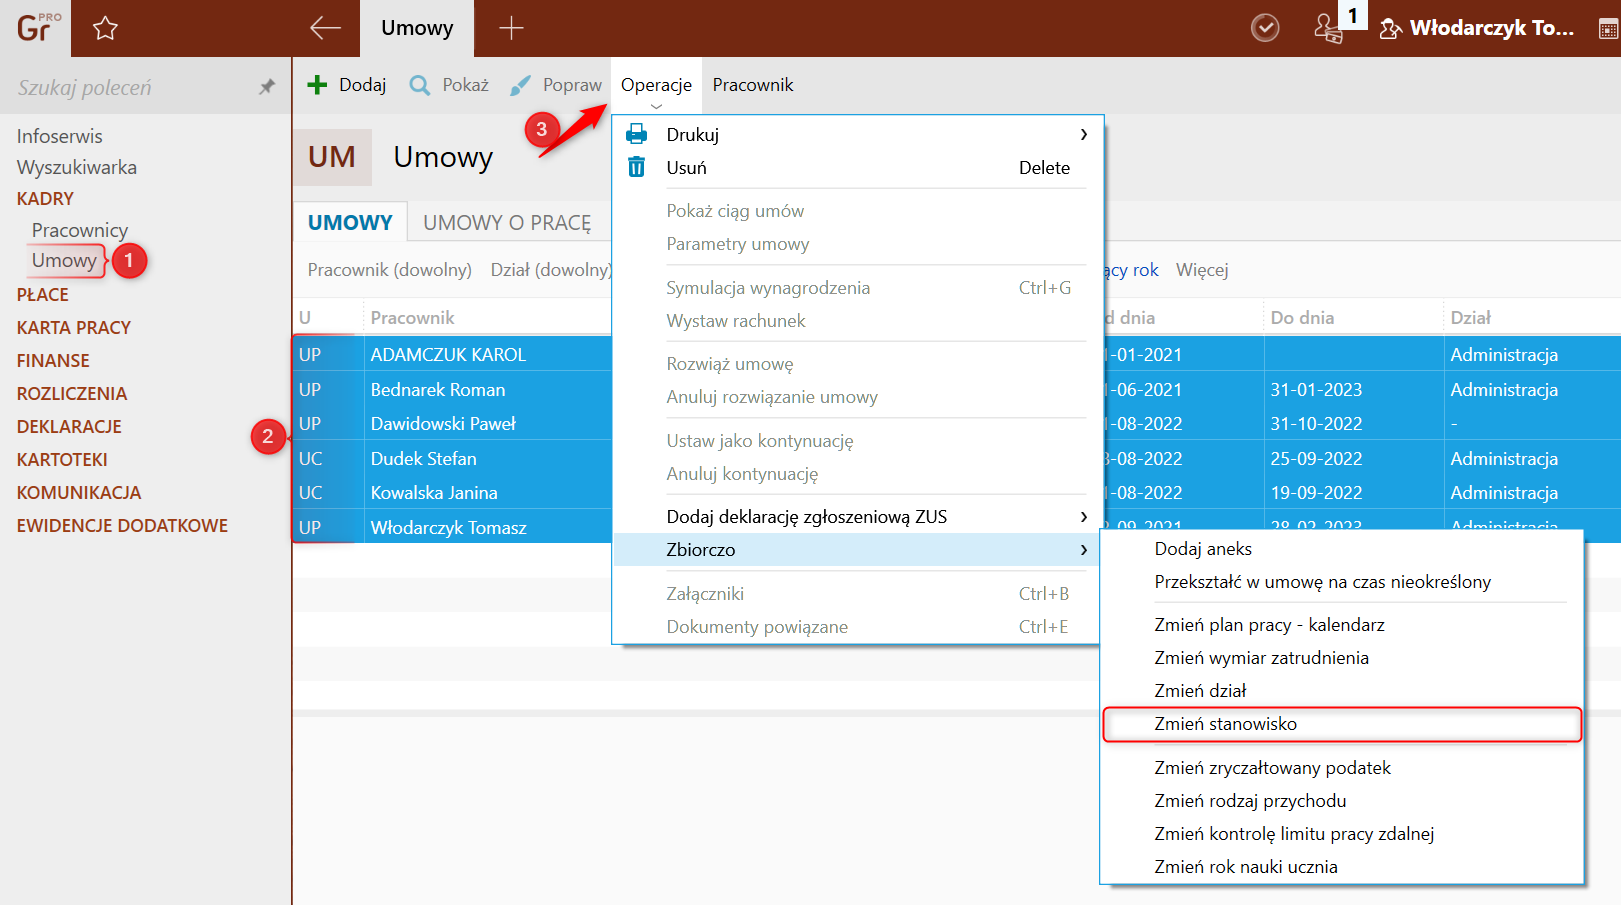Open user profile Włodarczyk To...
Image resolution: width=1621 pixels, height=905 pixels.
[1477, 28]
